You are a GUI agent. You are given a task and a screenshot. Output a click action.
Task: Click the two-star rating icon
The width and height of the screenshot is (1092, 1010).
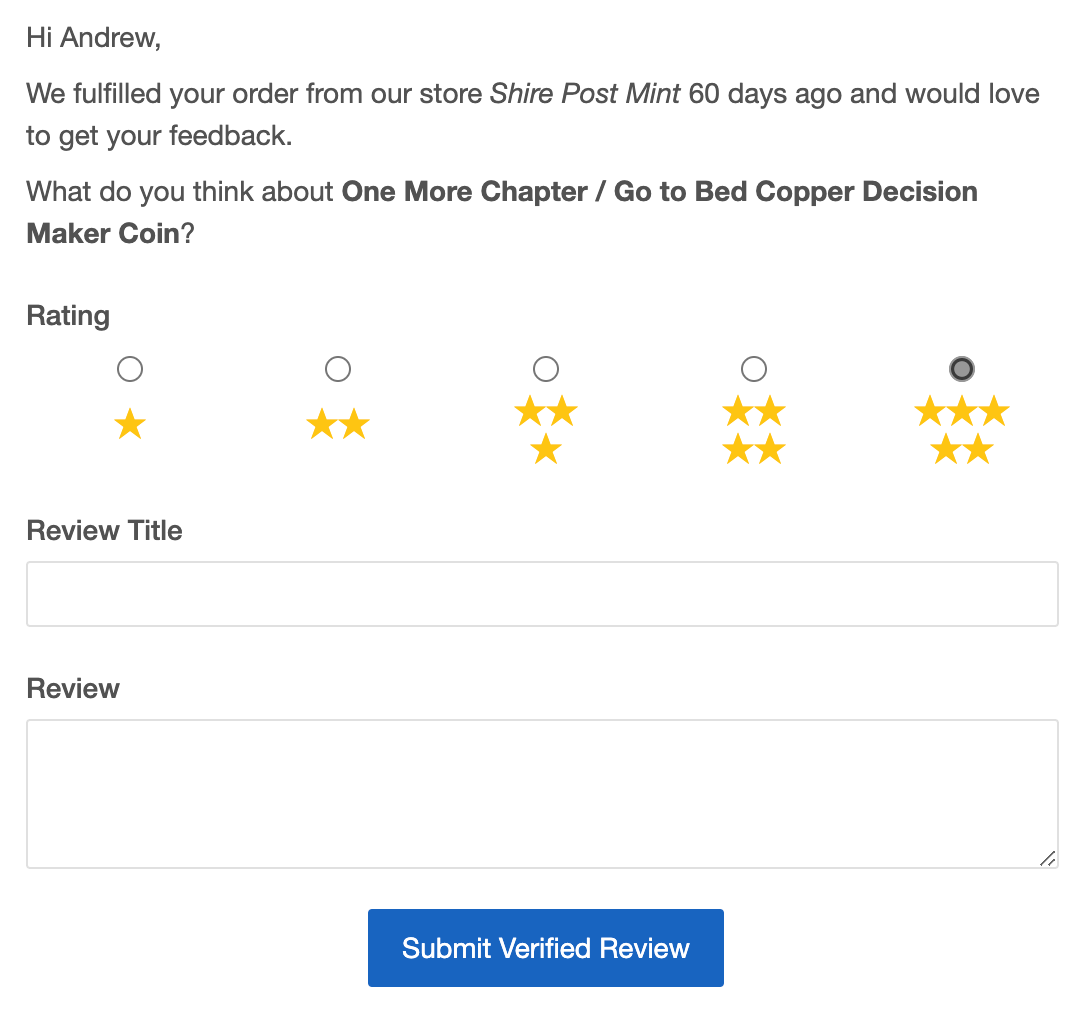click(x=338, y=424)
